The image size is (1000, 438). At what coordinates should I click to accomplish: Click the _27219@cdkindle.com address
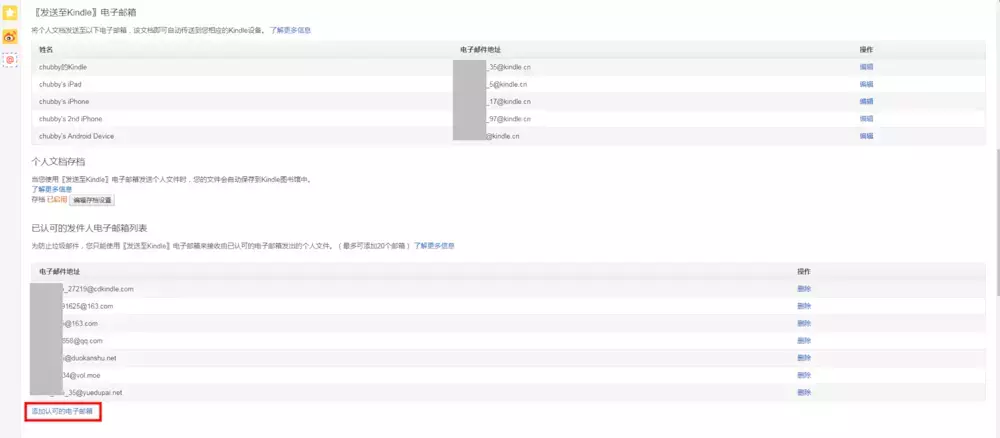pos(98,289)
